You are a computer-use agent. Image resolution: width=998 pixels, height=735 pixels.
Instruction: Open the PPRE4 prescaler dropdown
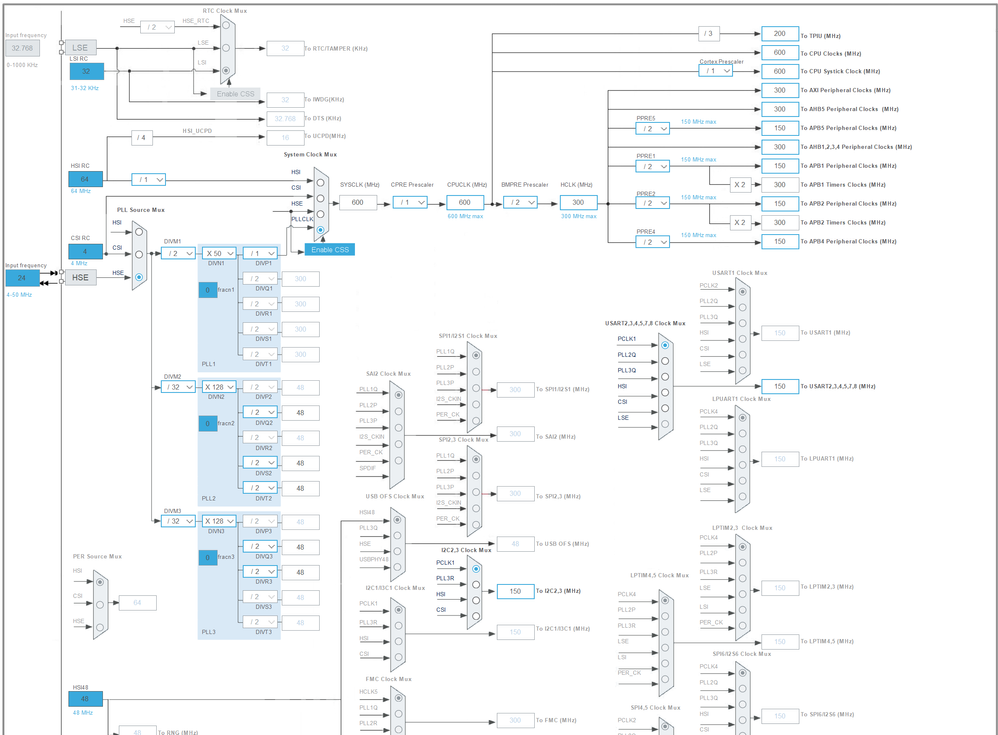[x=652, y=242]
